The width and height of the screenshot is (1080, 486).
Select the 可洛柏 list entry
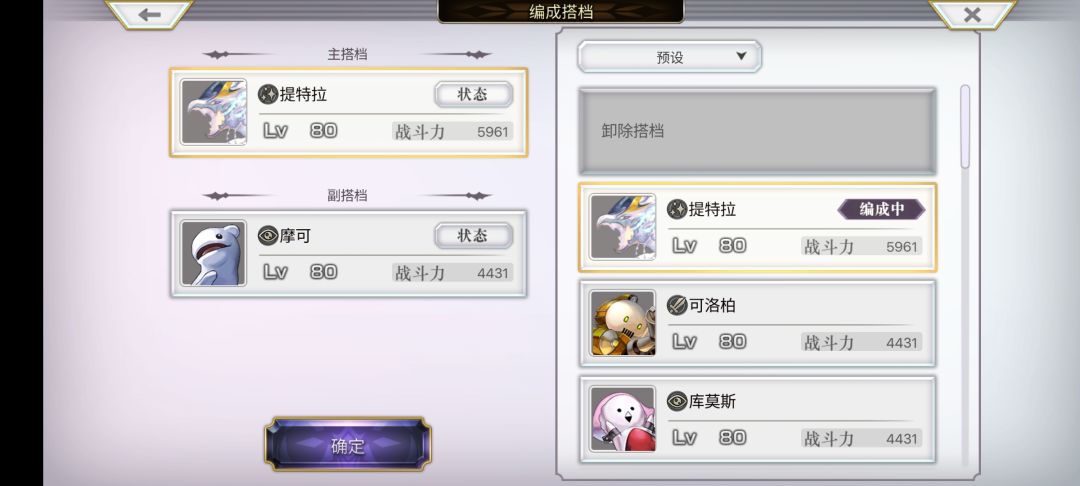pos(757,324)
